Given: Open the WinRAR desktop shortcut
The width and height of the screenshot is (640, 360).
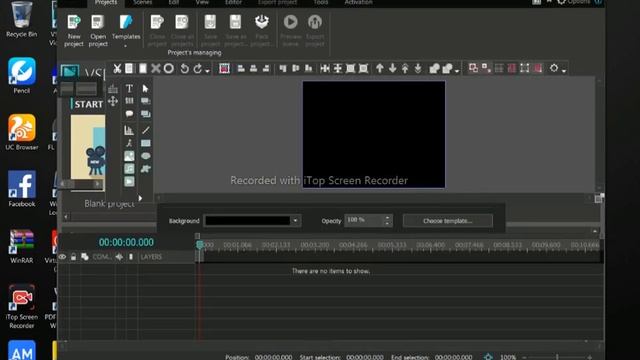Looking at the screenshot, I should pyautogui.click(x=22, y=246).
